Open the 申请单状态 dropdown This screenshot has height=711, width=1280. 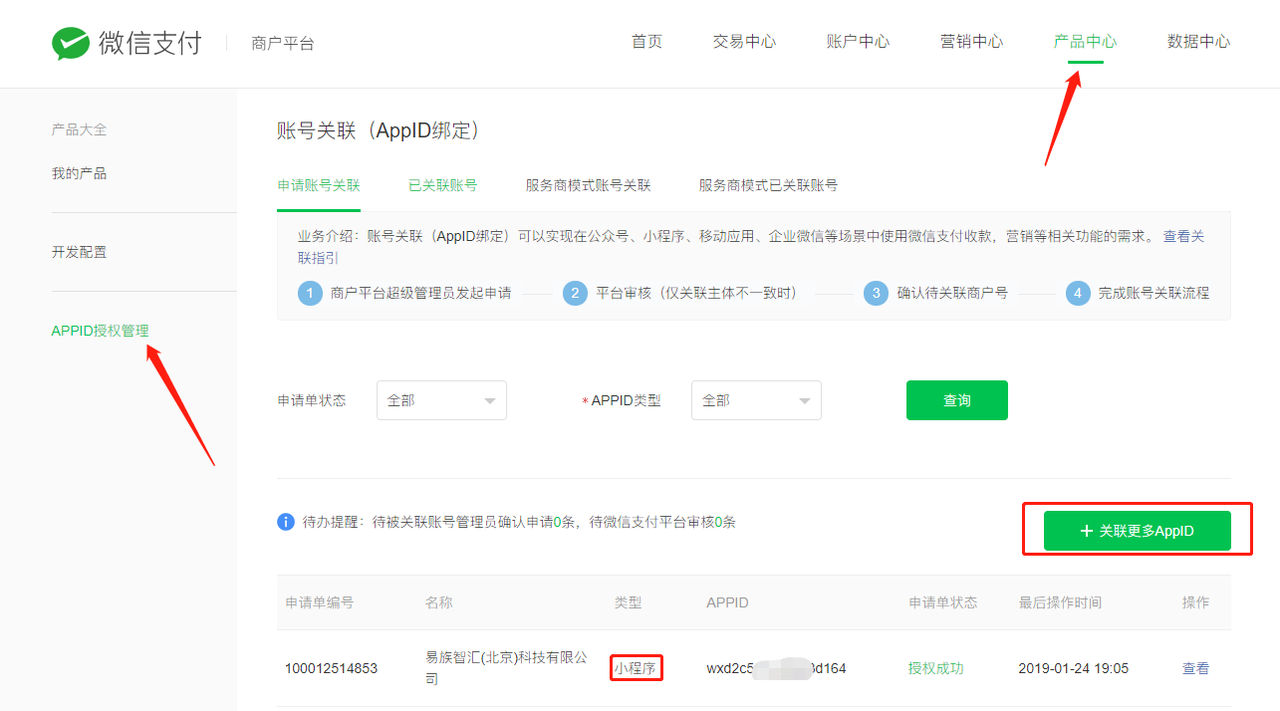442,400
